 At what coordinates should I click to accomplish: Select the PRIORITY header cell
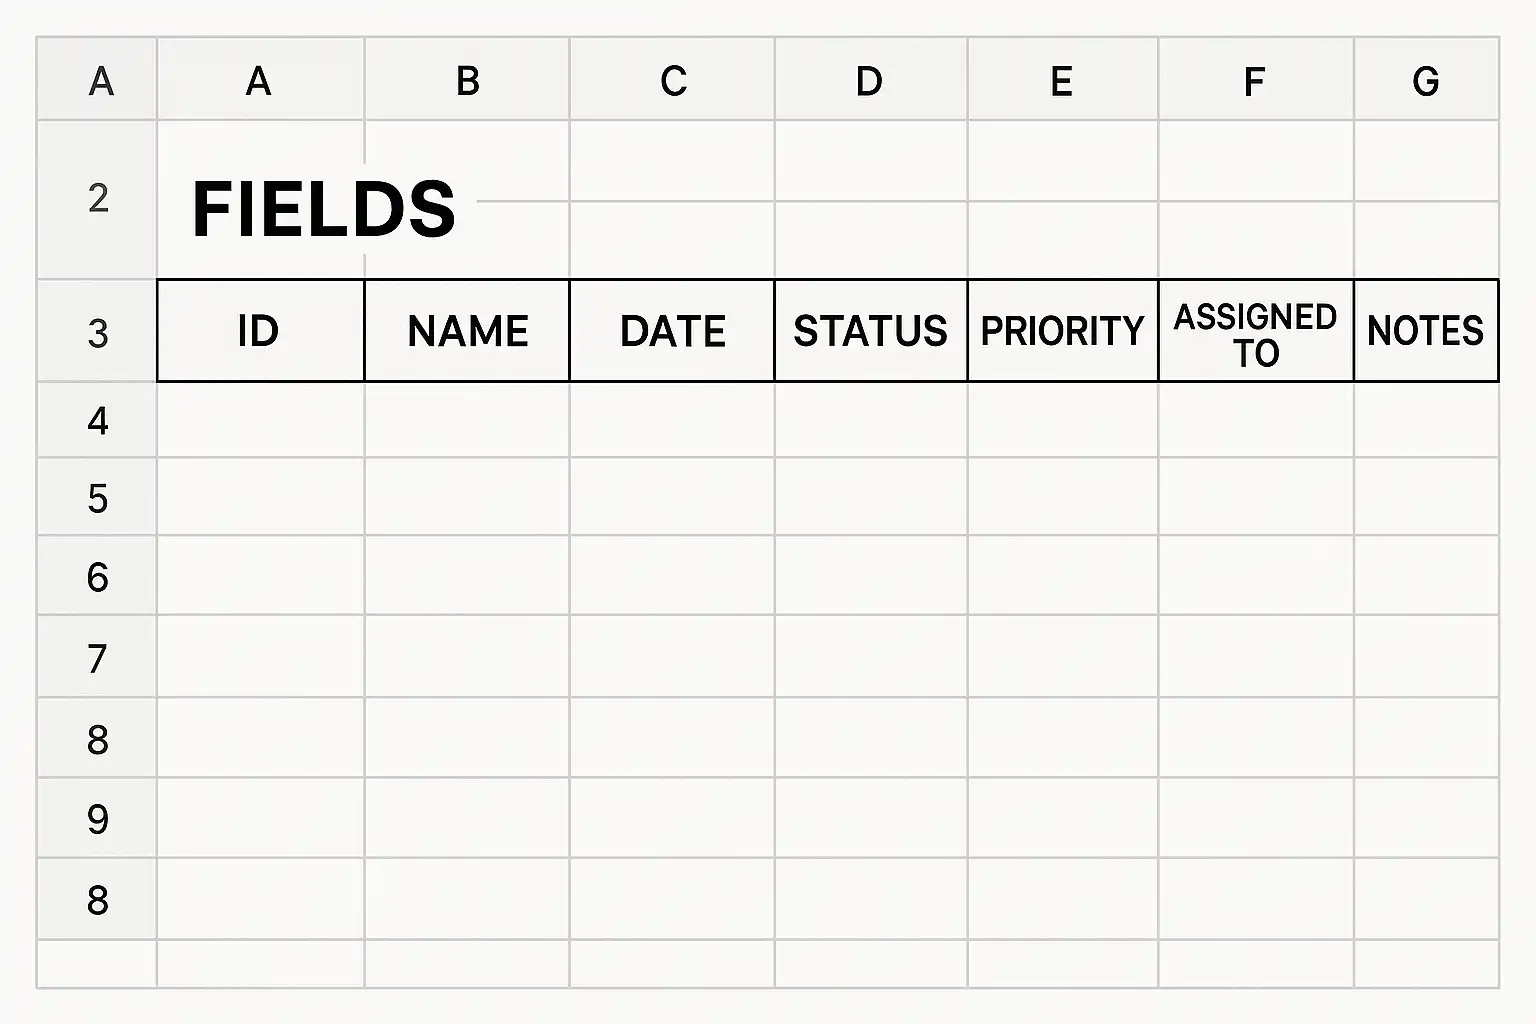click(x=1063, y=331)
